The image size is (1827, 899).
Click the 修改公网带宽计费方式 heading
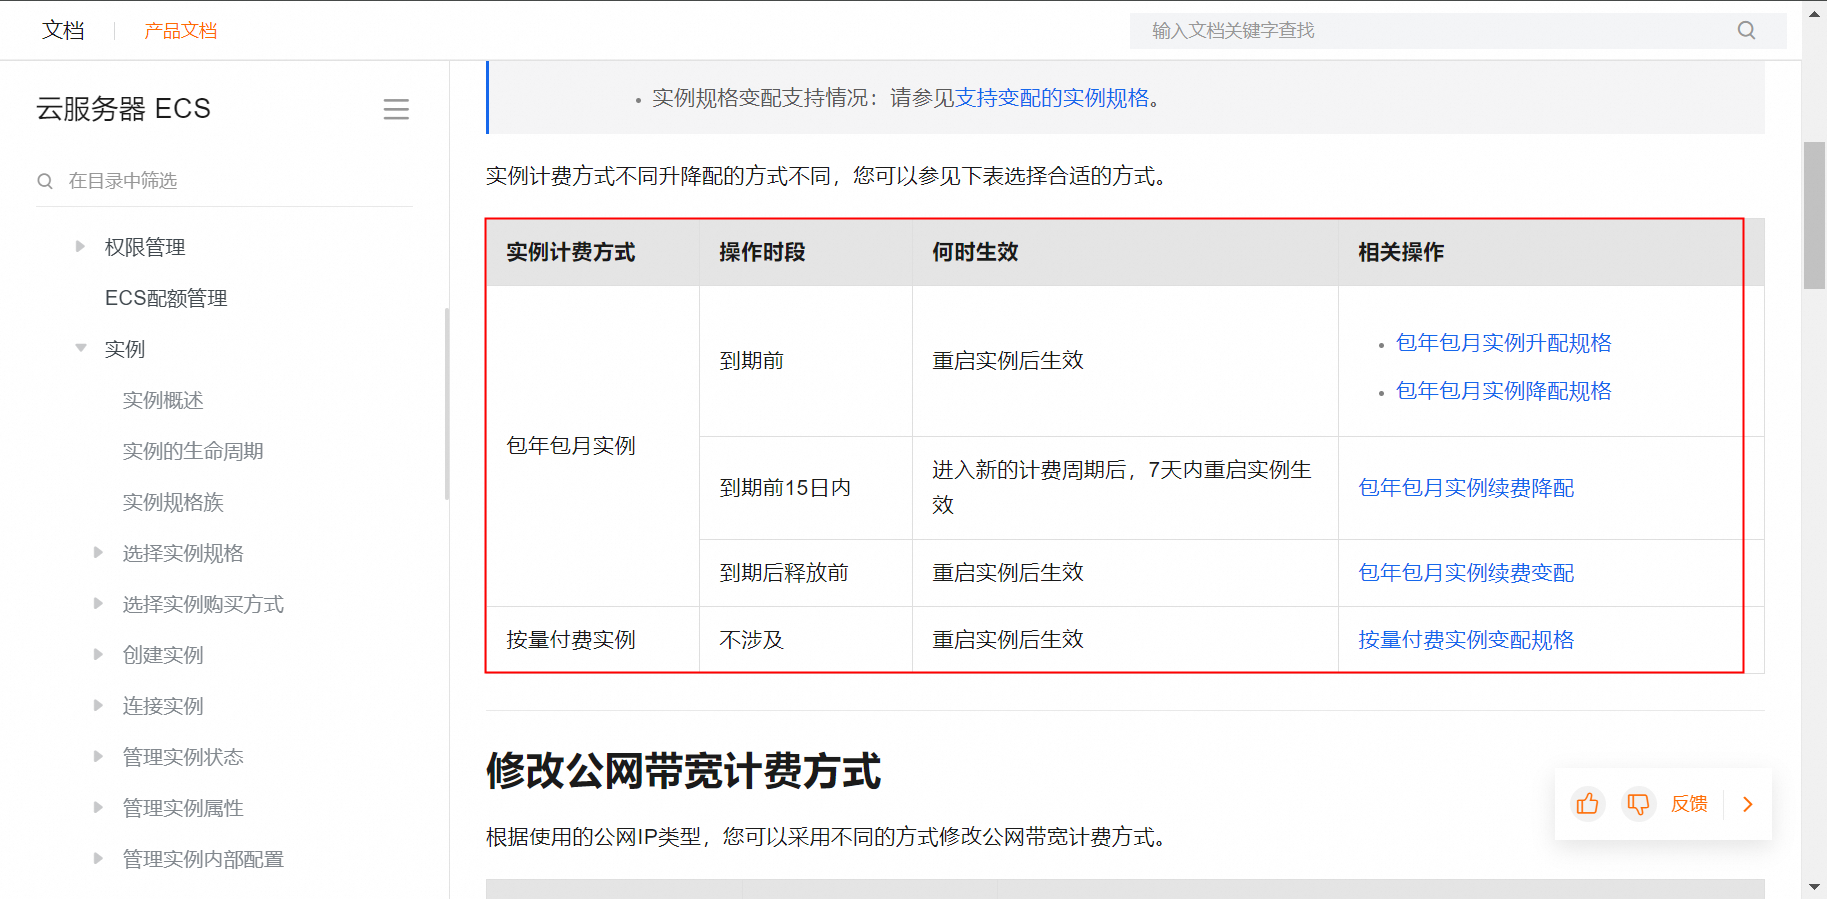(684, 772)
